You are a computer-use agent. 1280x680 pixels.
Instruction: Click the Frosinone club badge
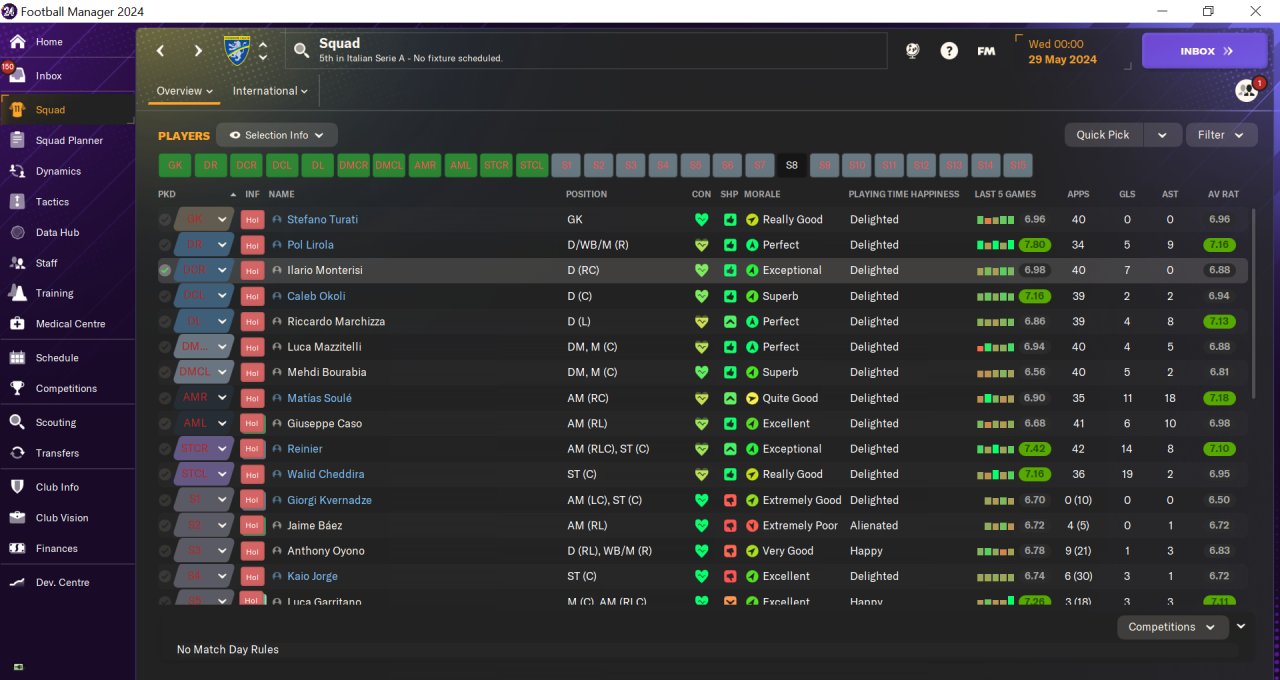pyautogui.click(x=238, y=51)
